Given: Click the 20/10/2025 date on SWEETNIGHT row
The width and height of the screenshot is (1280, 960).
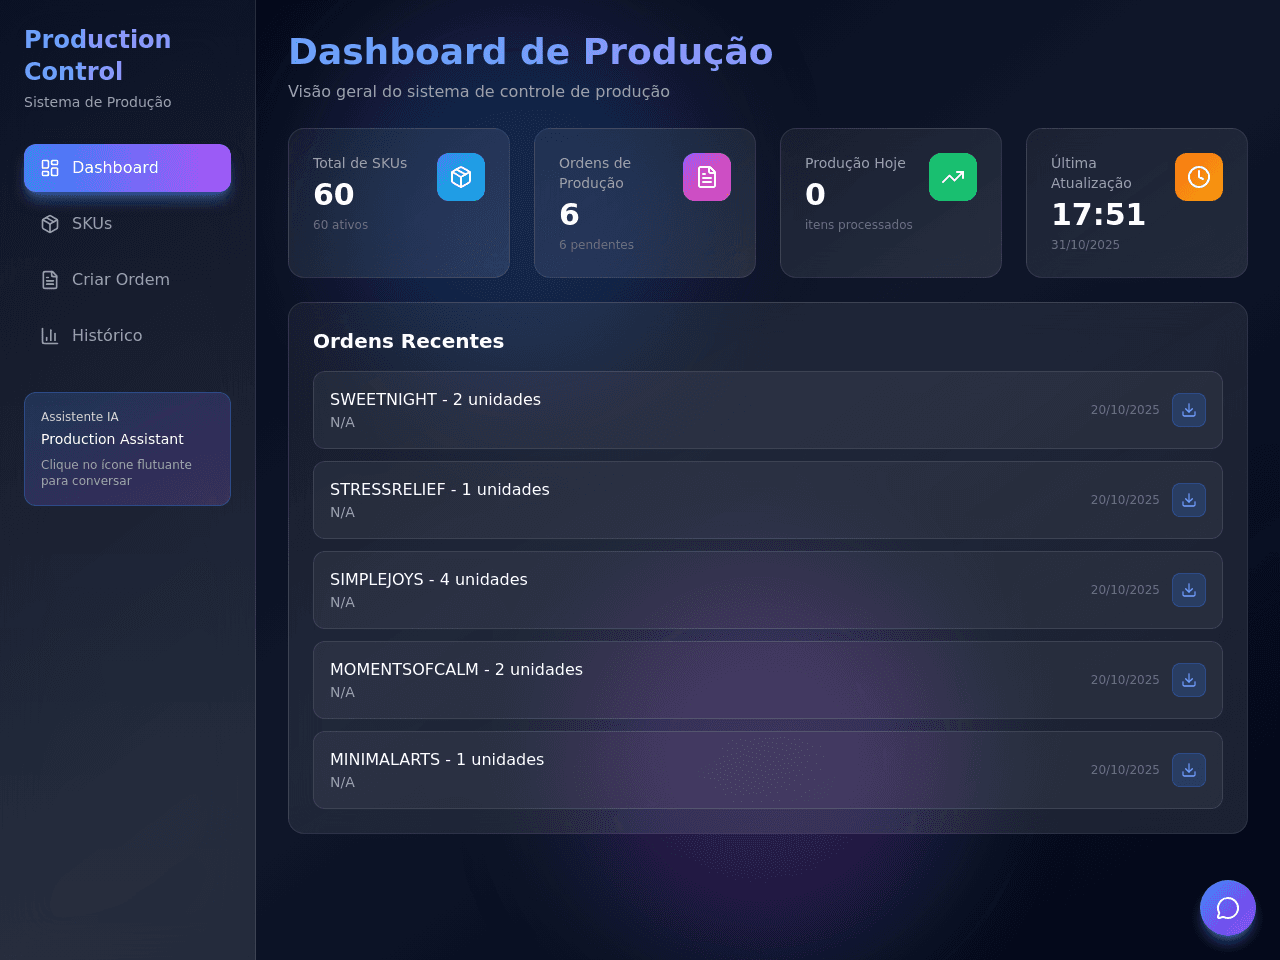Looking at the screenshot, I should pos(1125,410).
